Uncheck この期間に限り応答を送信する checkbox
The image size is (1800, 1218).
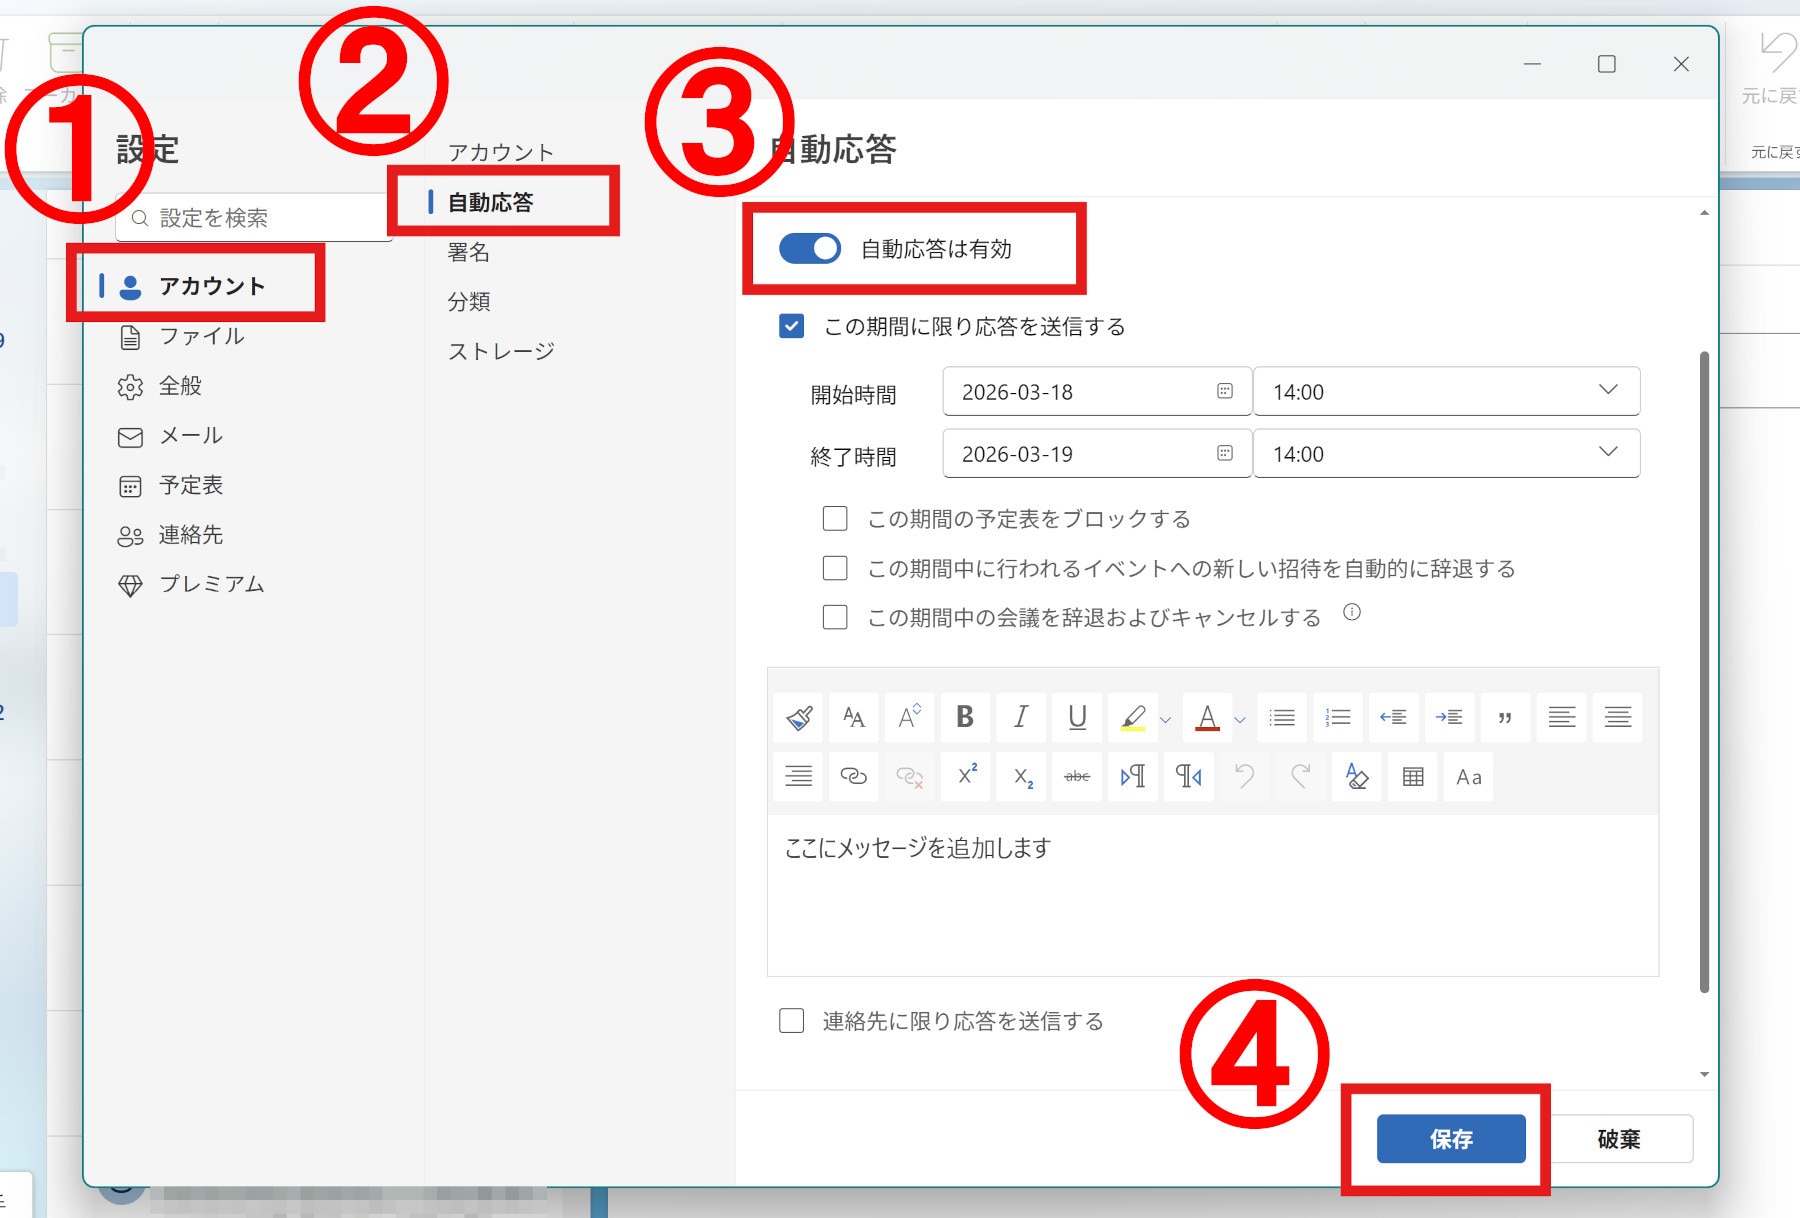(x=791, y=327)
